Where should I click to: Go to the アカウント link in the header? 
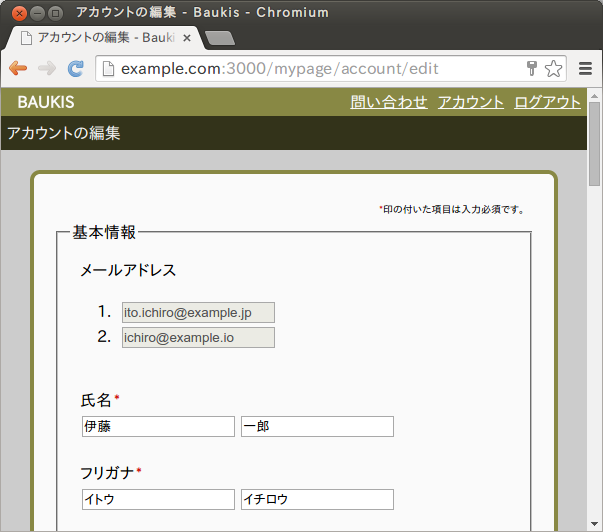tap(471, 102)
